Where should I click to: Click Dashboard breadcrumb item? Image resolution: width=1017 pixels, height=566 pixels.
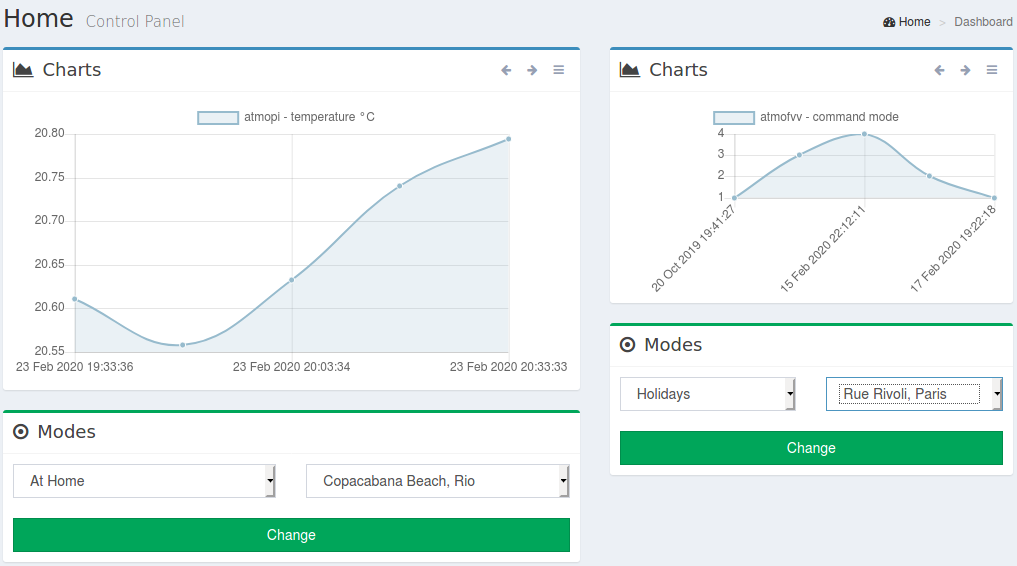point(983,22)
